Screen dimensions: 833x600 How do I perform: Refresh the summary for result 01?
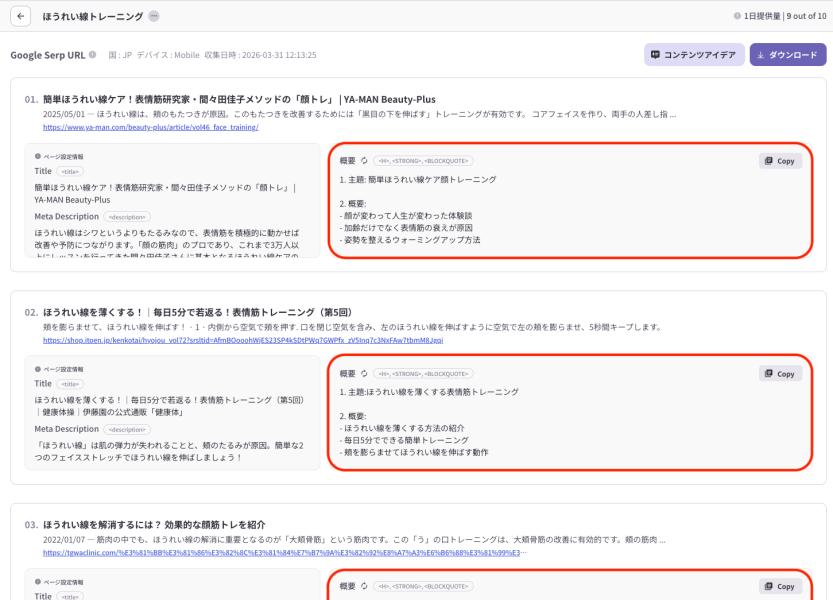[364, 160]
